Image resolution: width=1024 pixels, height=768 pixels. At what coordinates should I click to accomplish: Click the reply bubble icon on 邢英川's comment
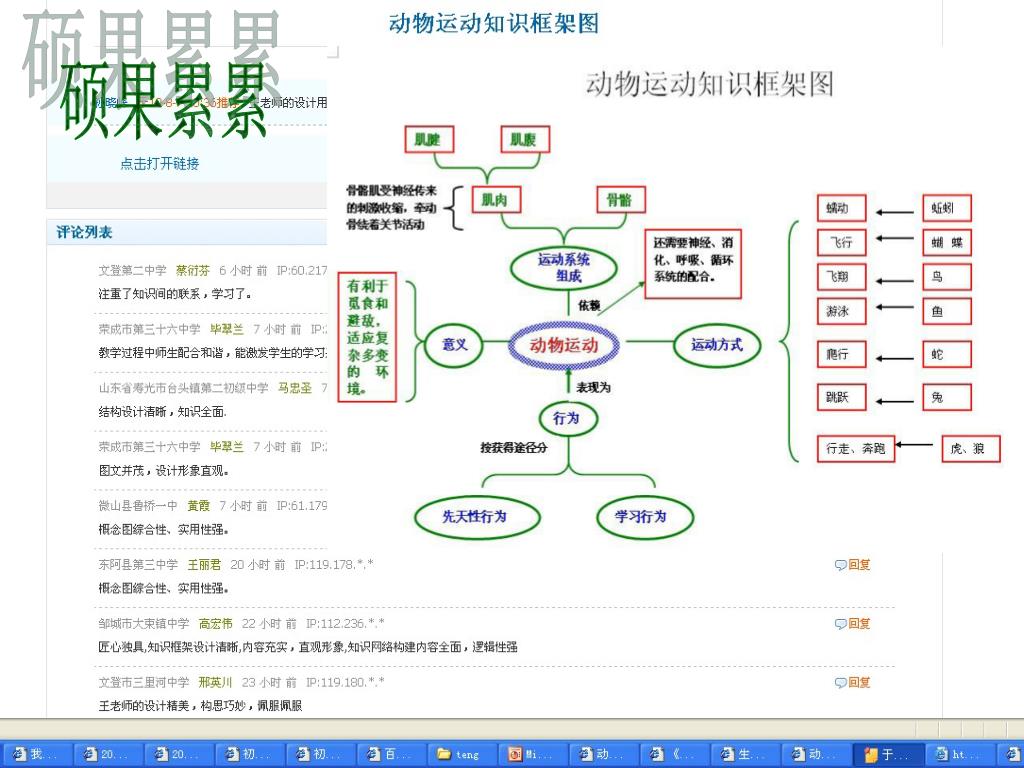point(840,682)
